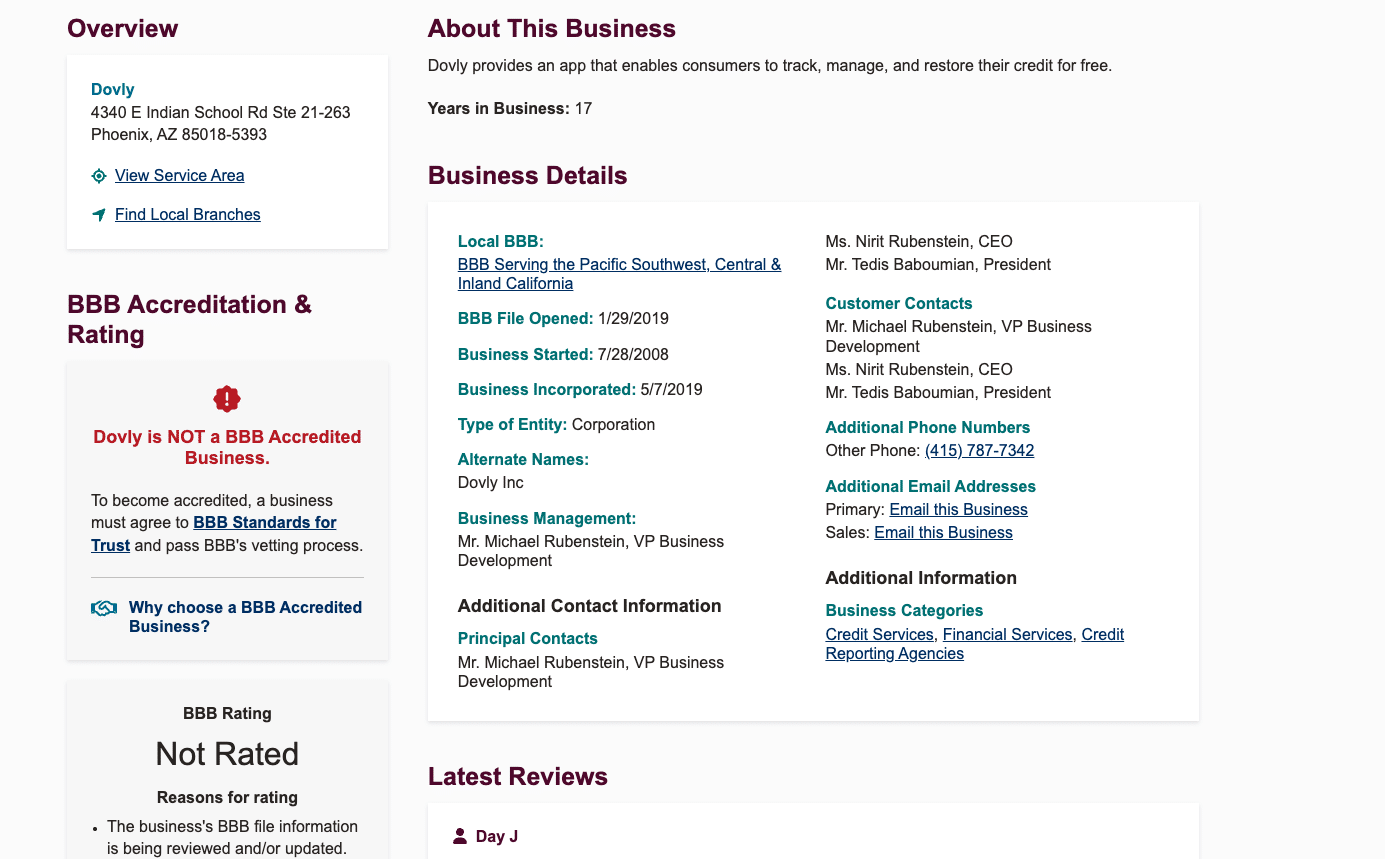The height and width of the screenshot is (859, 1385).
Task: Click Why choose a BBB Accredited Business
Action: pyautogui.click(x=244, y=616)
